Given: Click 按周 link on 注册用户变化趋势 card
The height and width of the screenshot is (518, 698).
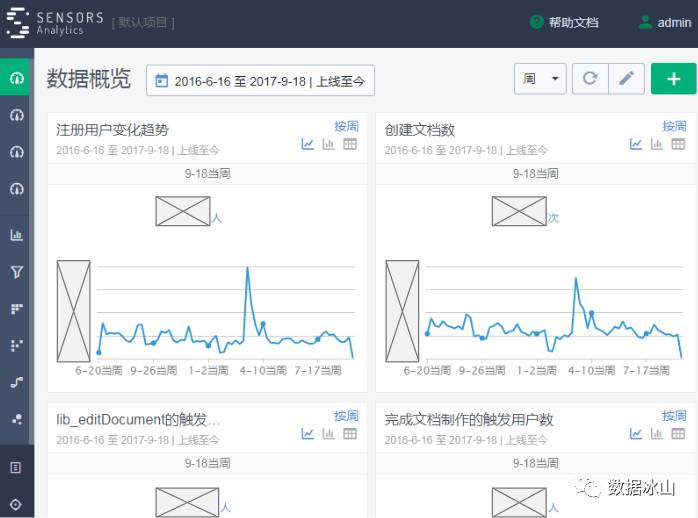Looking at the screenshot, I should tap(346, 126).
